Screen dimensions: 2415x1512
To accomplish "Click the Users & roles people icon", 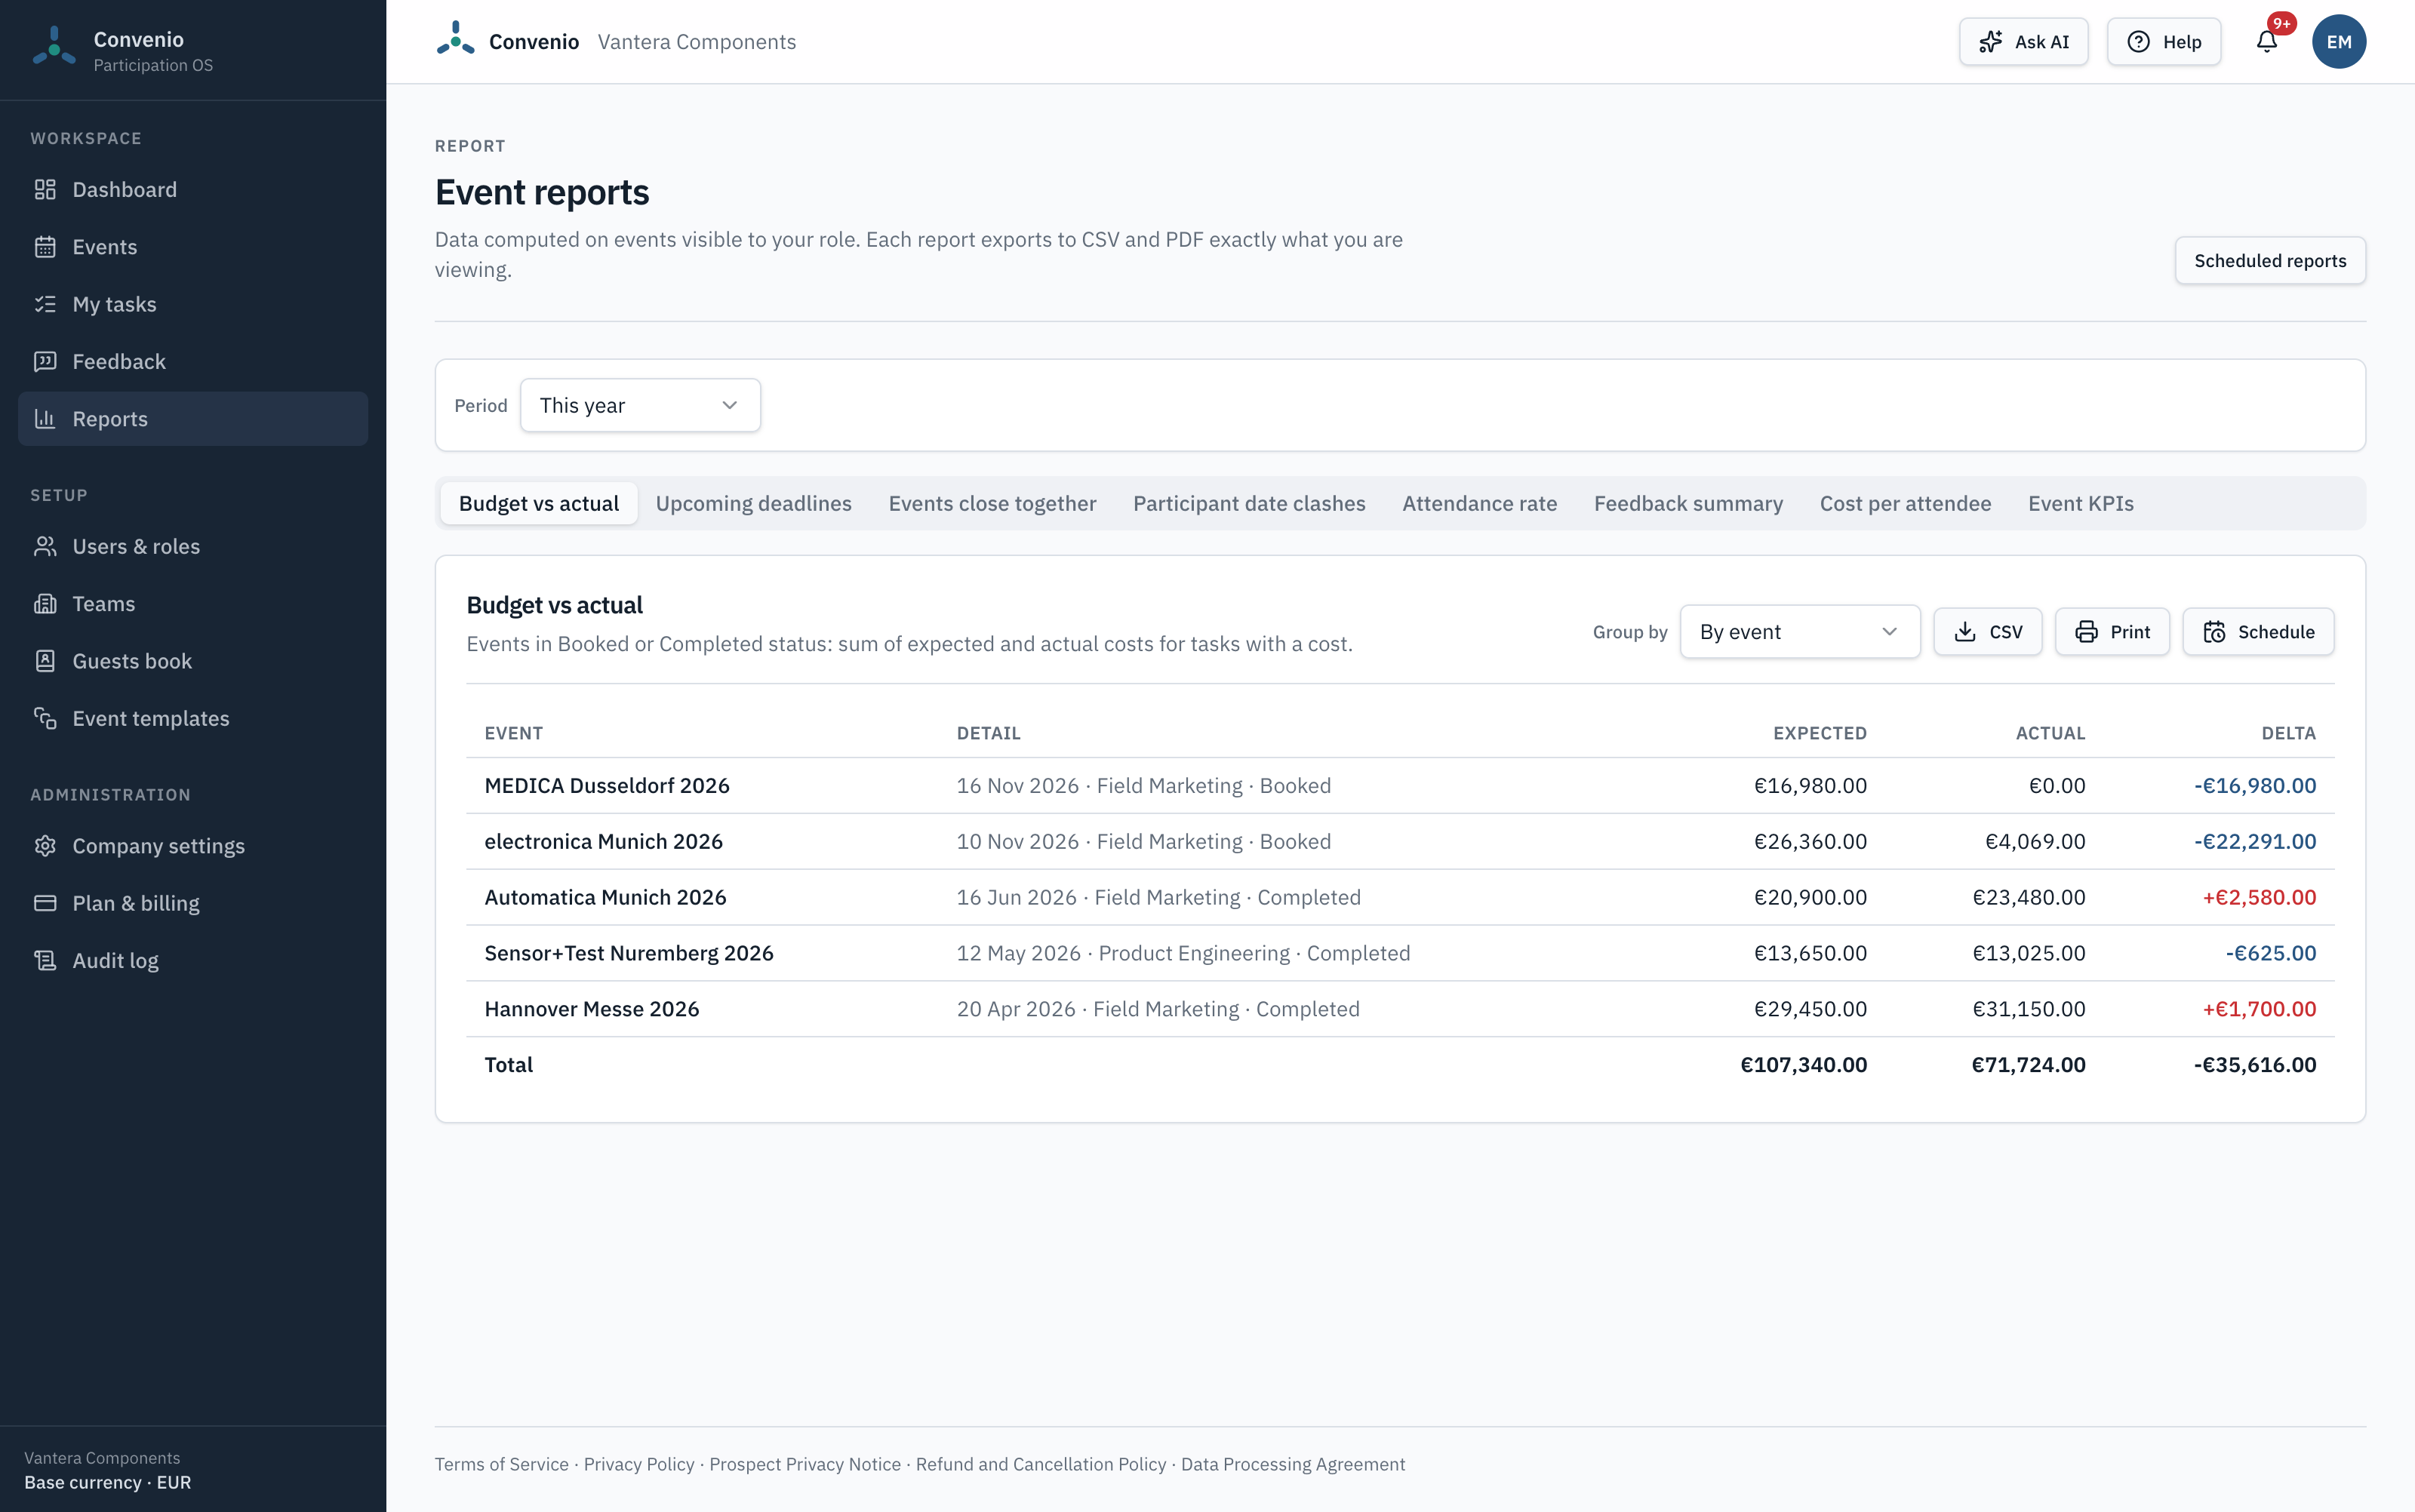I will [45, 546].
